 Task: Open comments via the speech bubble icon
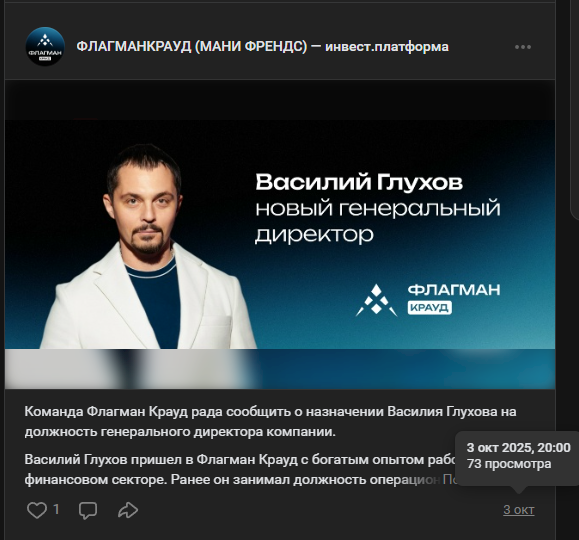(88, 510)
